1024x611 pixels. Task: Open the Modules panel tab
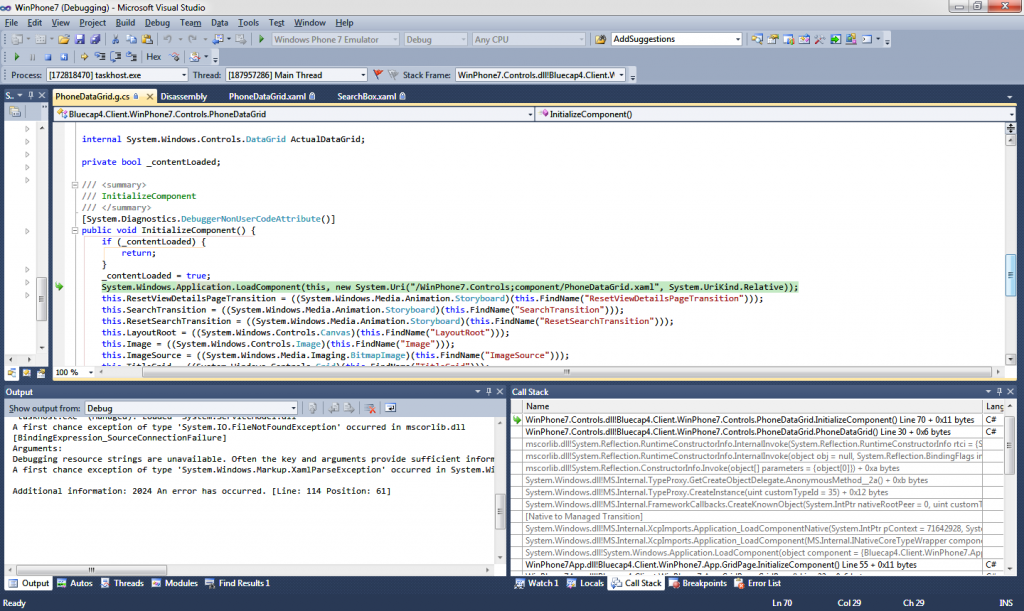coord(174,584)
